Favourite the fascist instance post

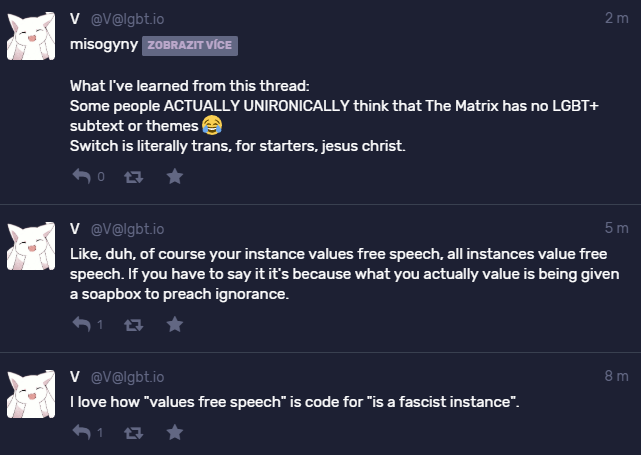[174, 432]
